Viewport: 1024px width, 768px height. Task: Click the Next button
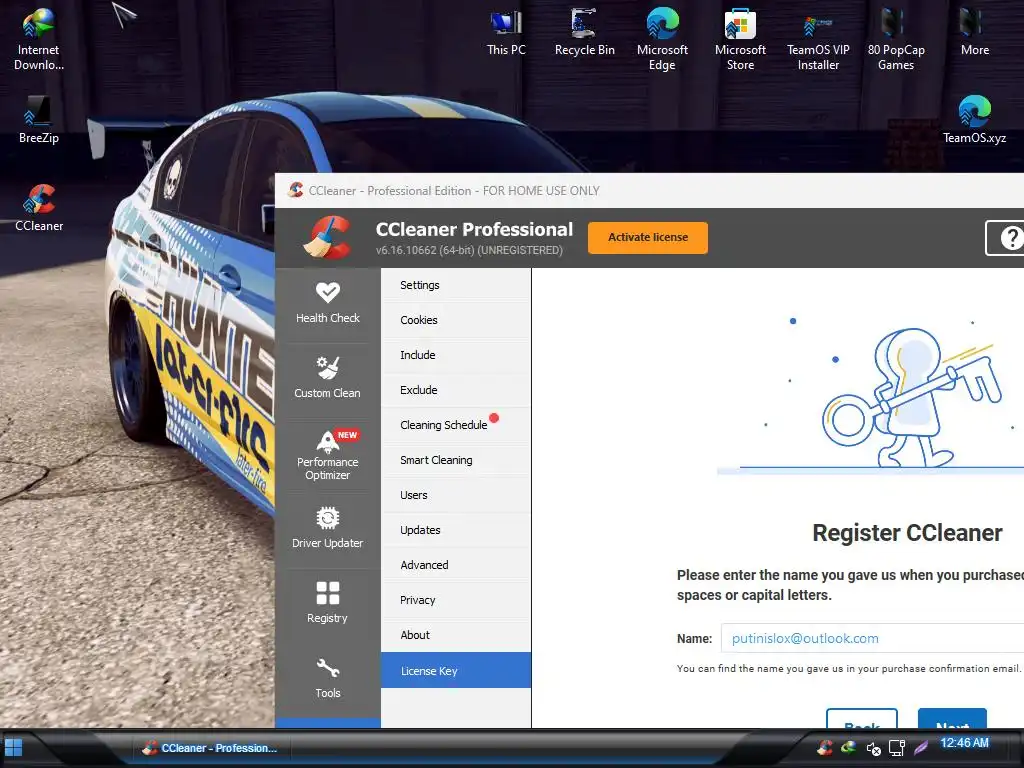tap(952, 718)
